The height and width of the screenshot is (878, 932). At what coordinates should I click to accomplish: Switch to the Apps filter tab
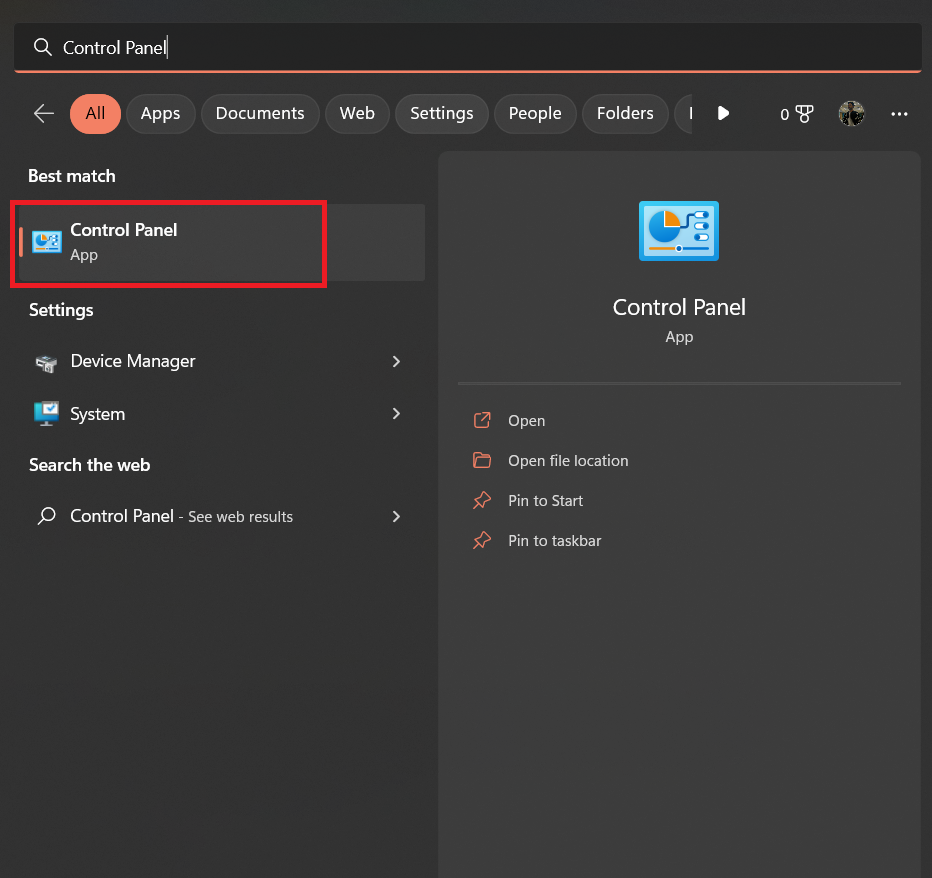[160, 114]
